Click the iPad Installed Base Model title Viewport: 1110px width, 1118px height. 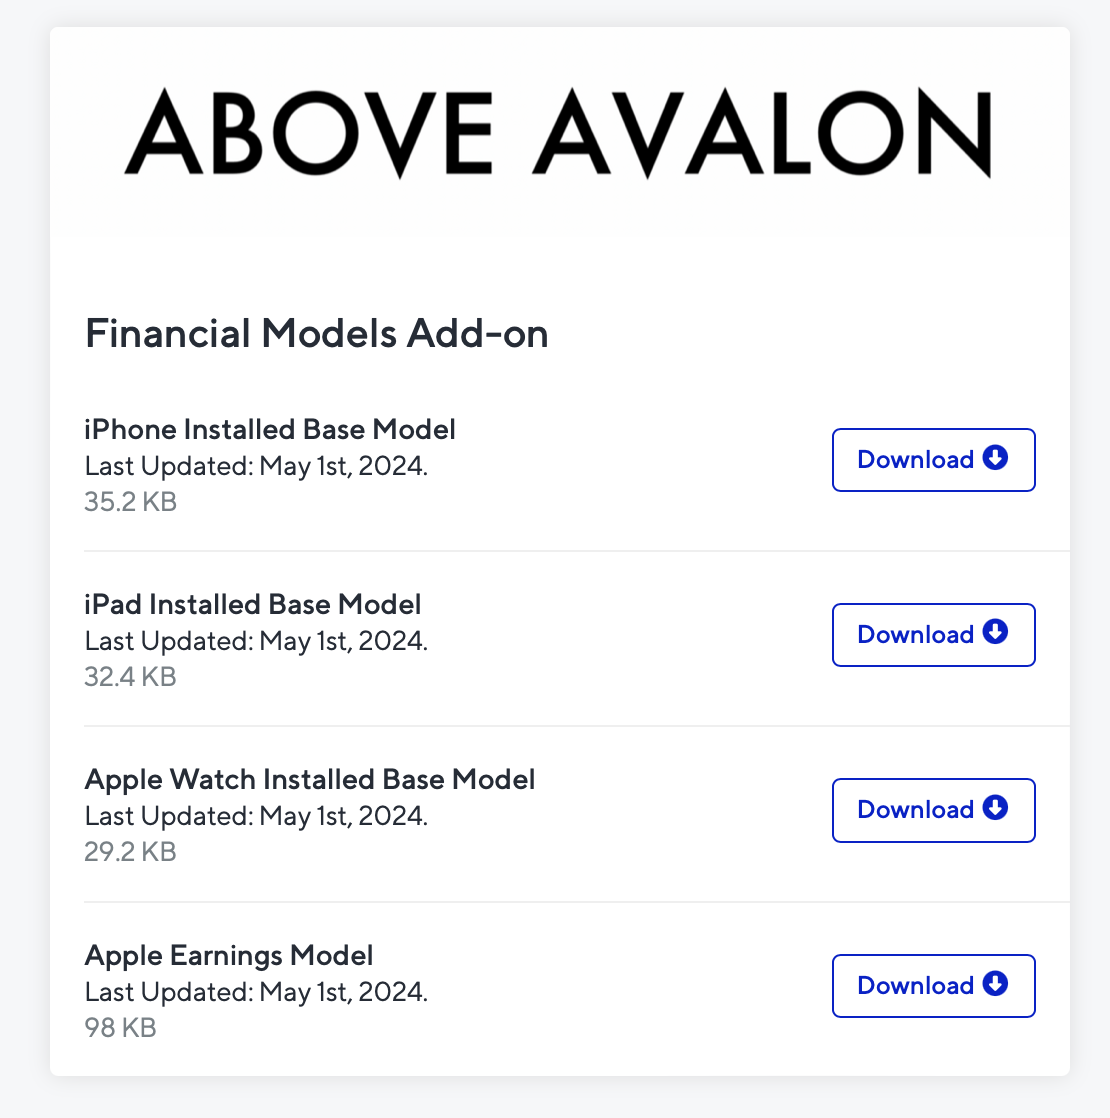click(x=253, y=604)
